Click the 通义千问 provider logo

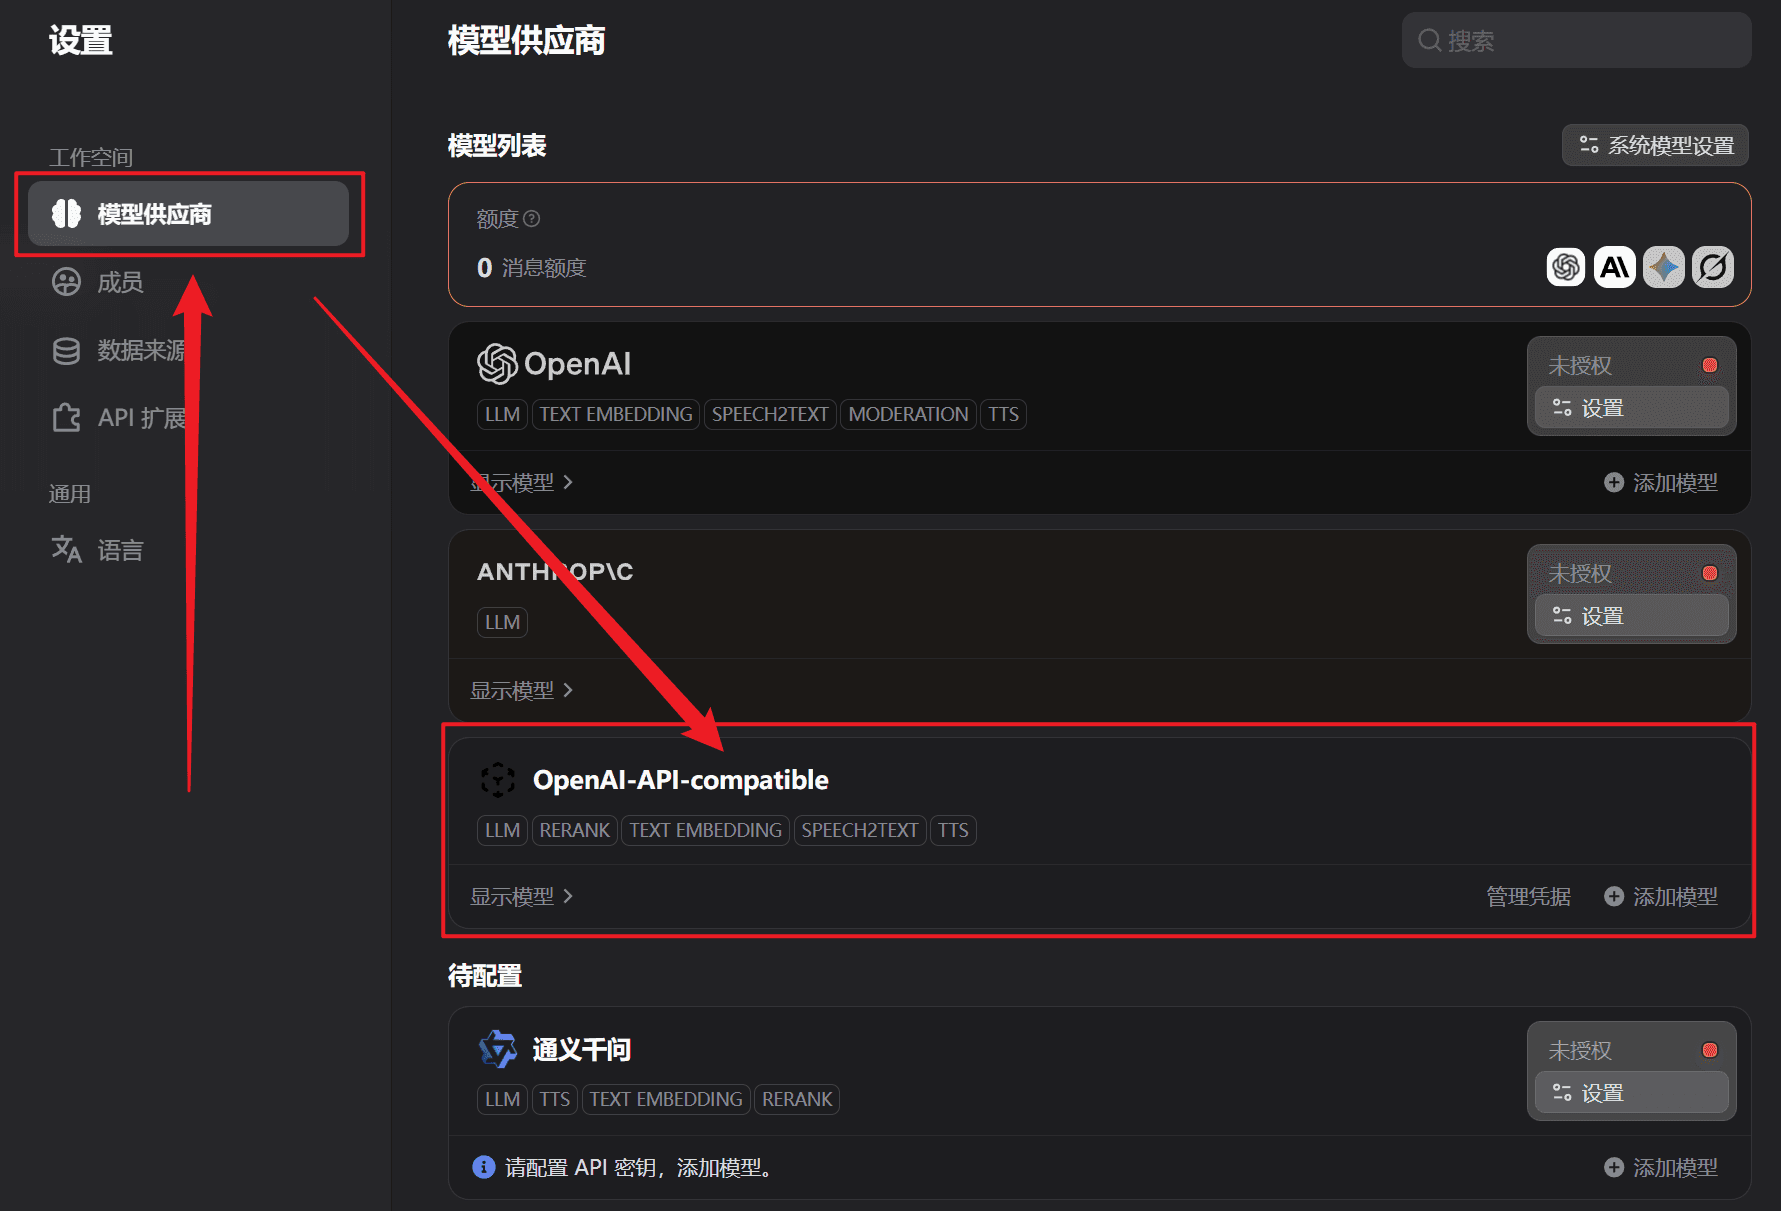click(x=497, y=1049)
